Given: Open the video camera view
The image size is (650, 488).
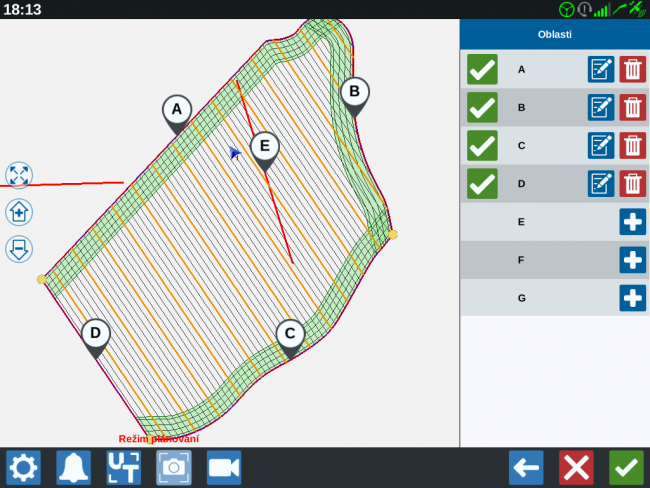Looking at the screenshot, I should (x=224, y=468).
